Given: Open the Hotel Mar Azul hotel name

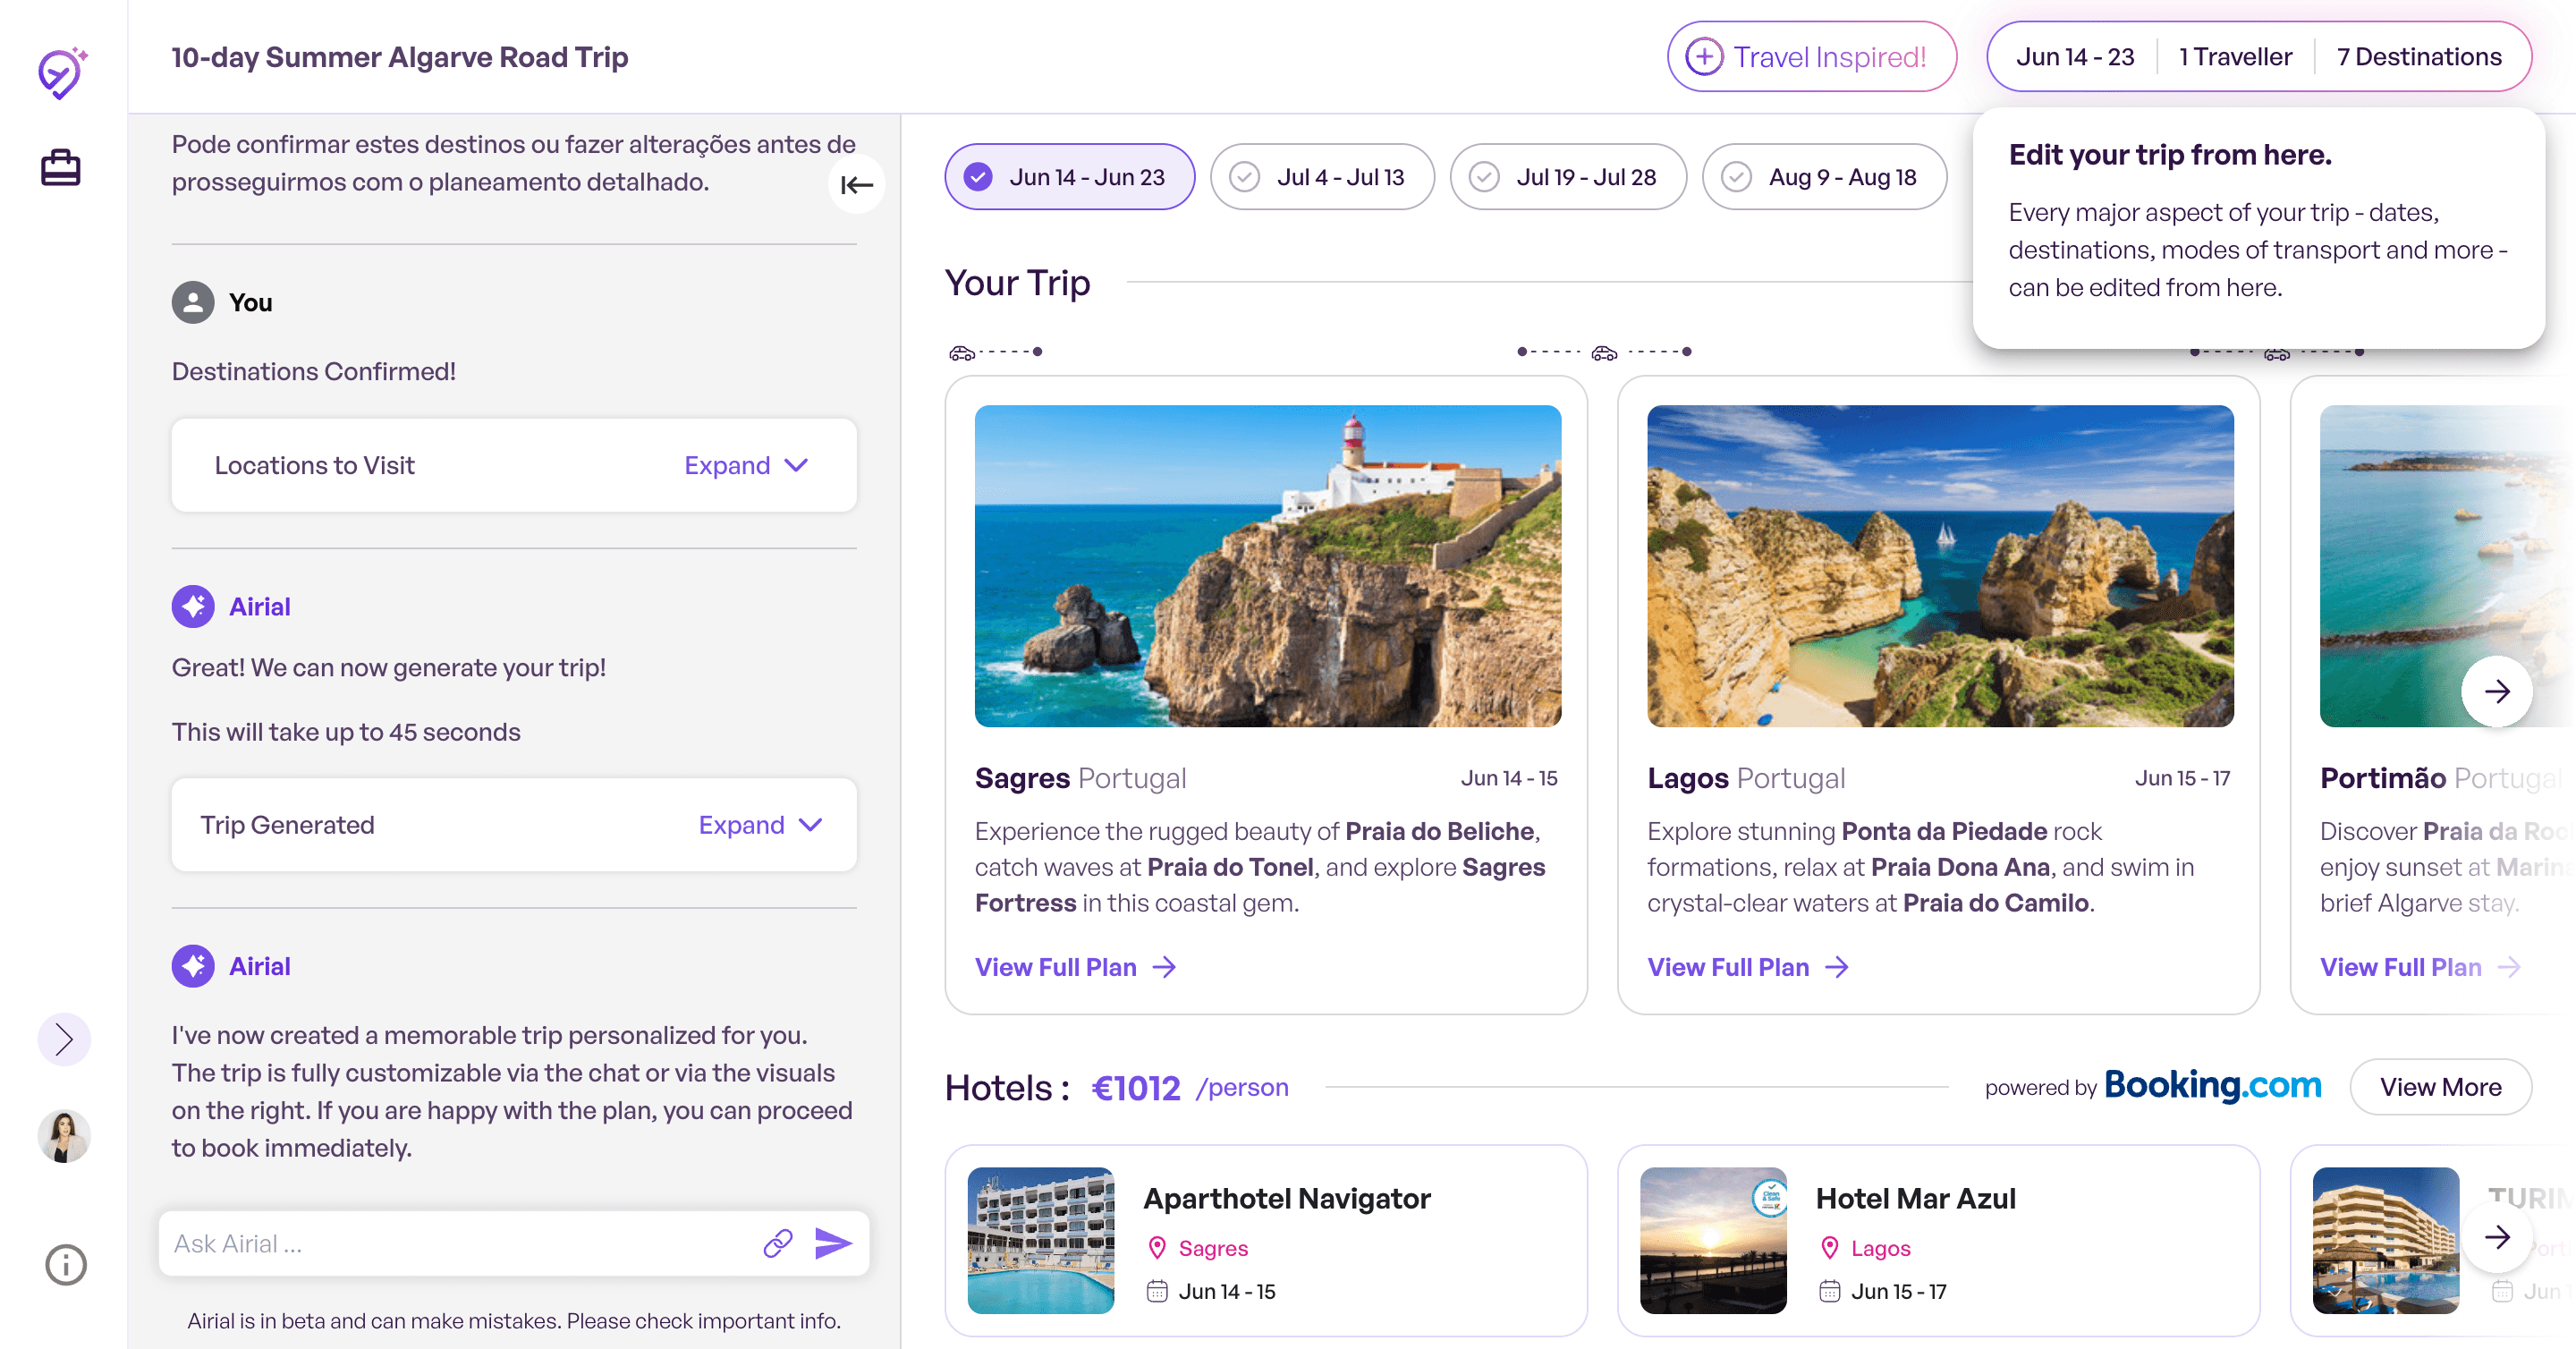Looking at the screenshot, I should click(x=1915, y=1198).
